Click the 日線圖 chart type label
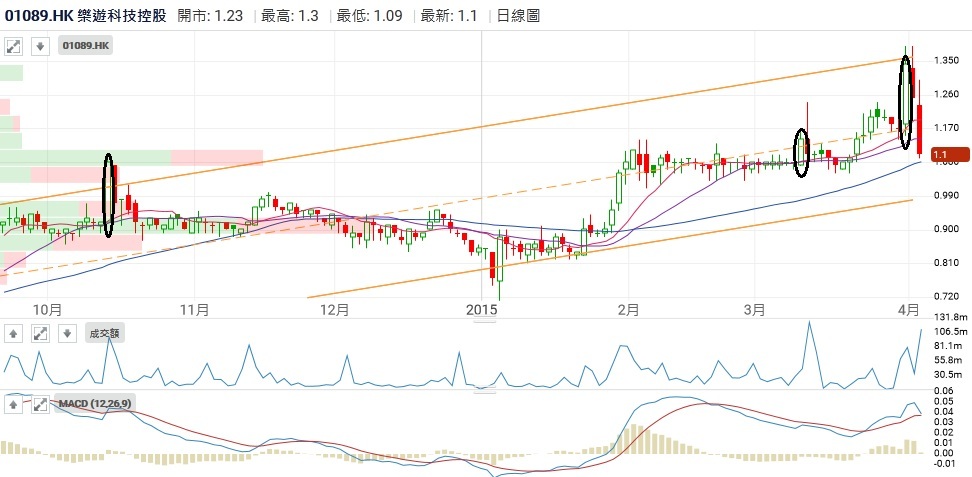 pos(518,16)
